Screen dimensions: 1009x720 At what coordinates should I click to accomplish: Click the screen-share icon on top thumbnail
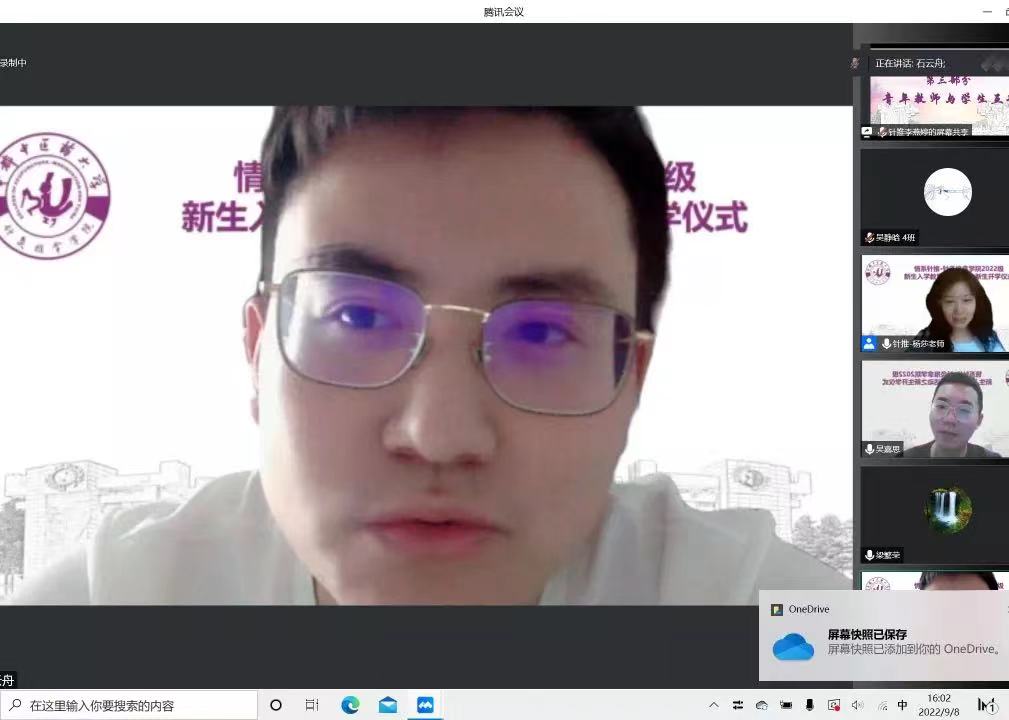point(867,132)
